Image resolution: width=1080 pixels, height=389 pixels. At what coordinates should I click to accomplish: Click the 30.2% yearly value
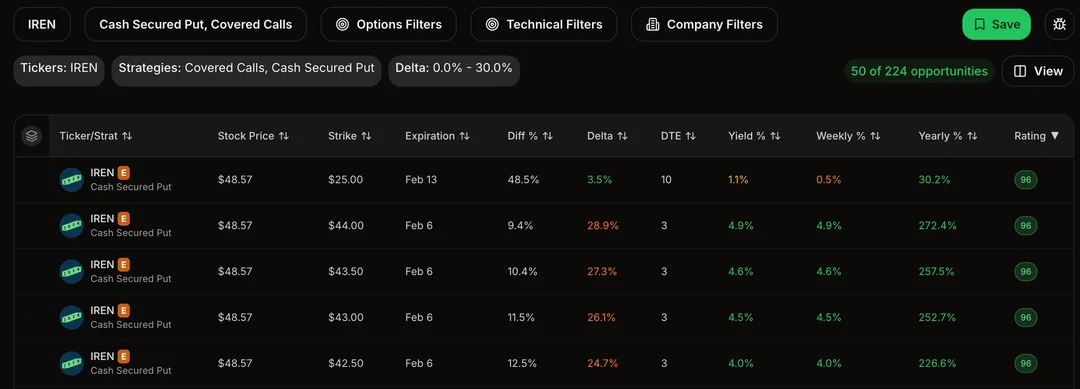coord(934,180)
